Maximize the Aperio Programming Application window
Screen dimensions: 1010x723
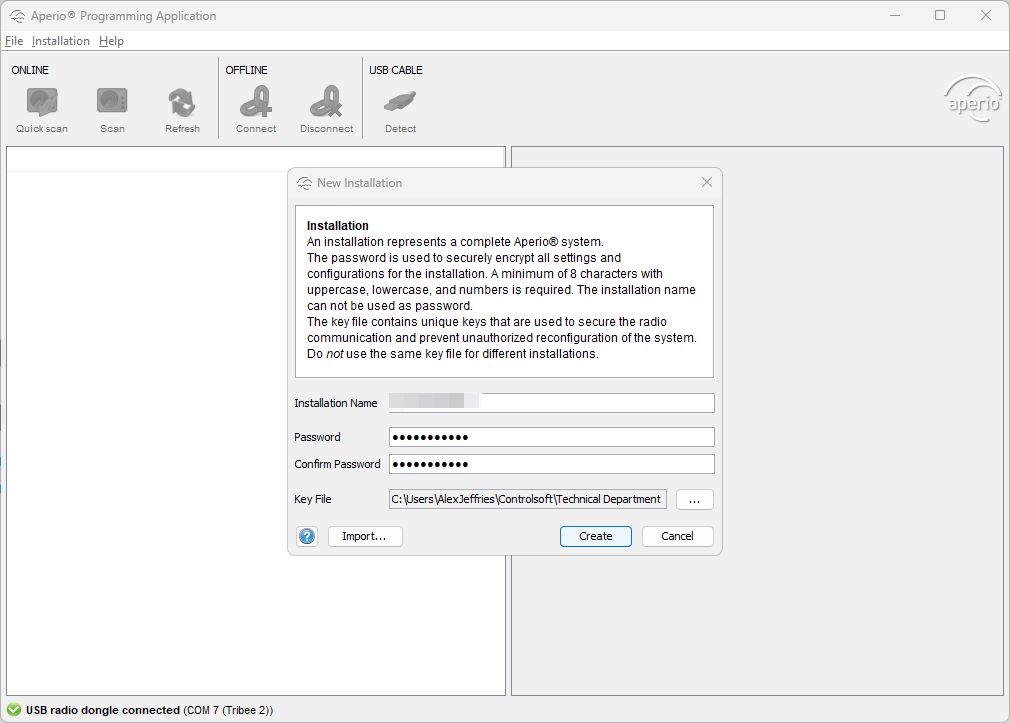coord(940,15)
